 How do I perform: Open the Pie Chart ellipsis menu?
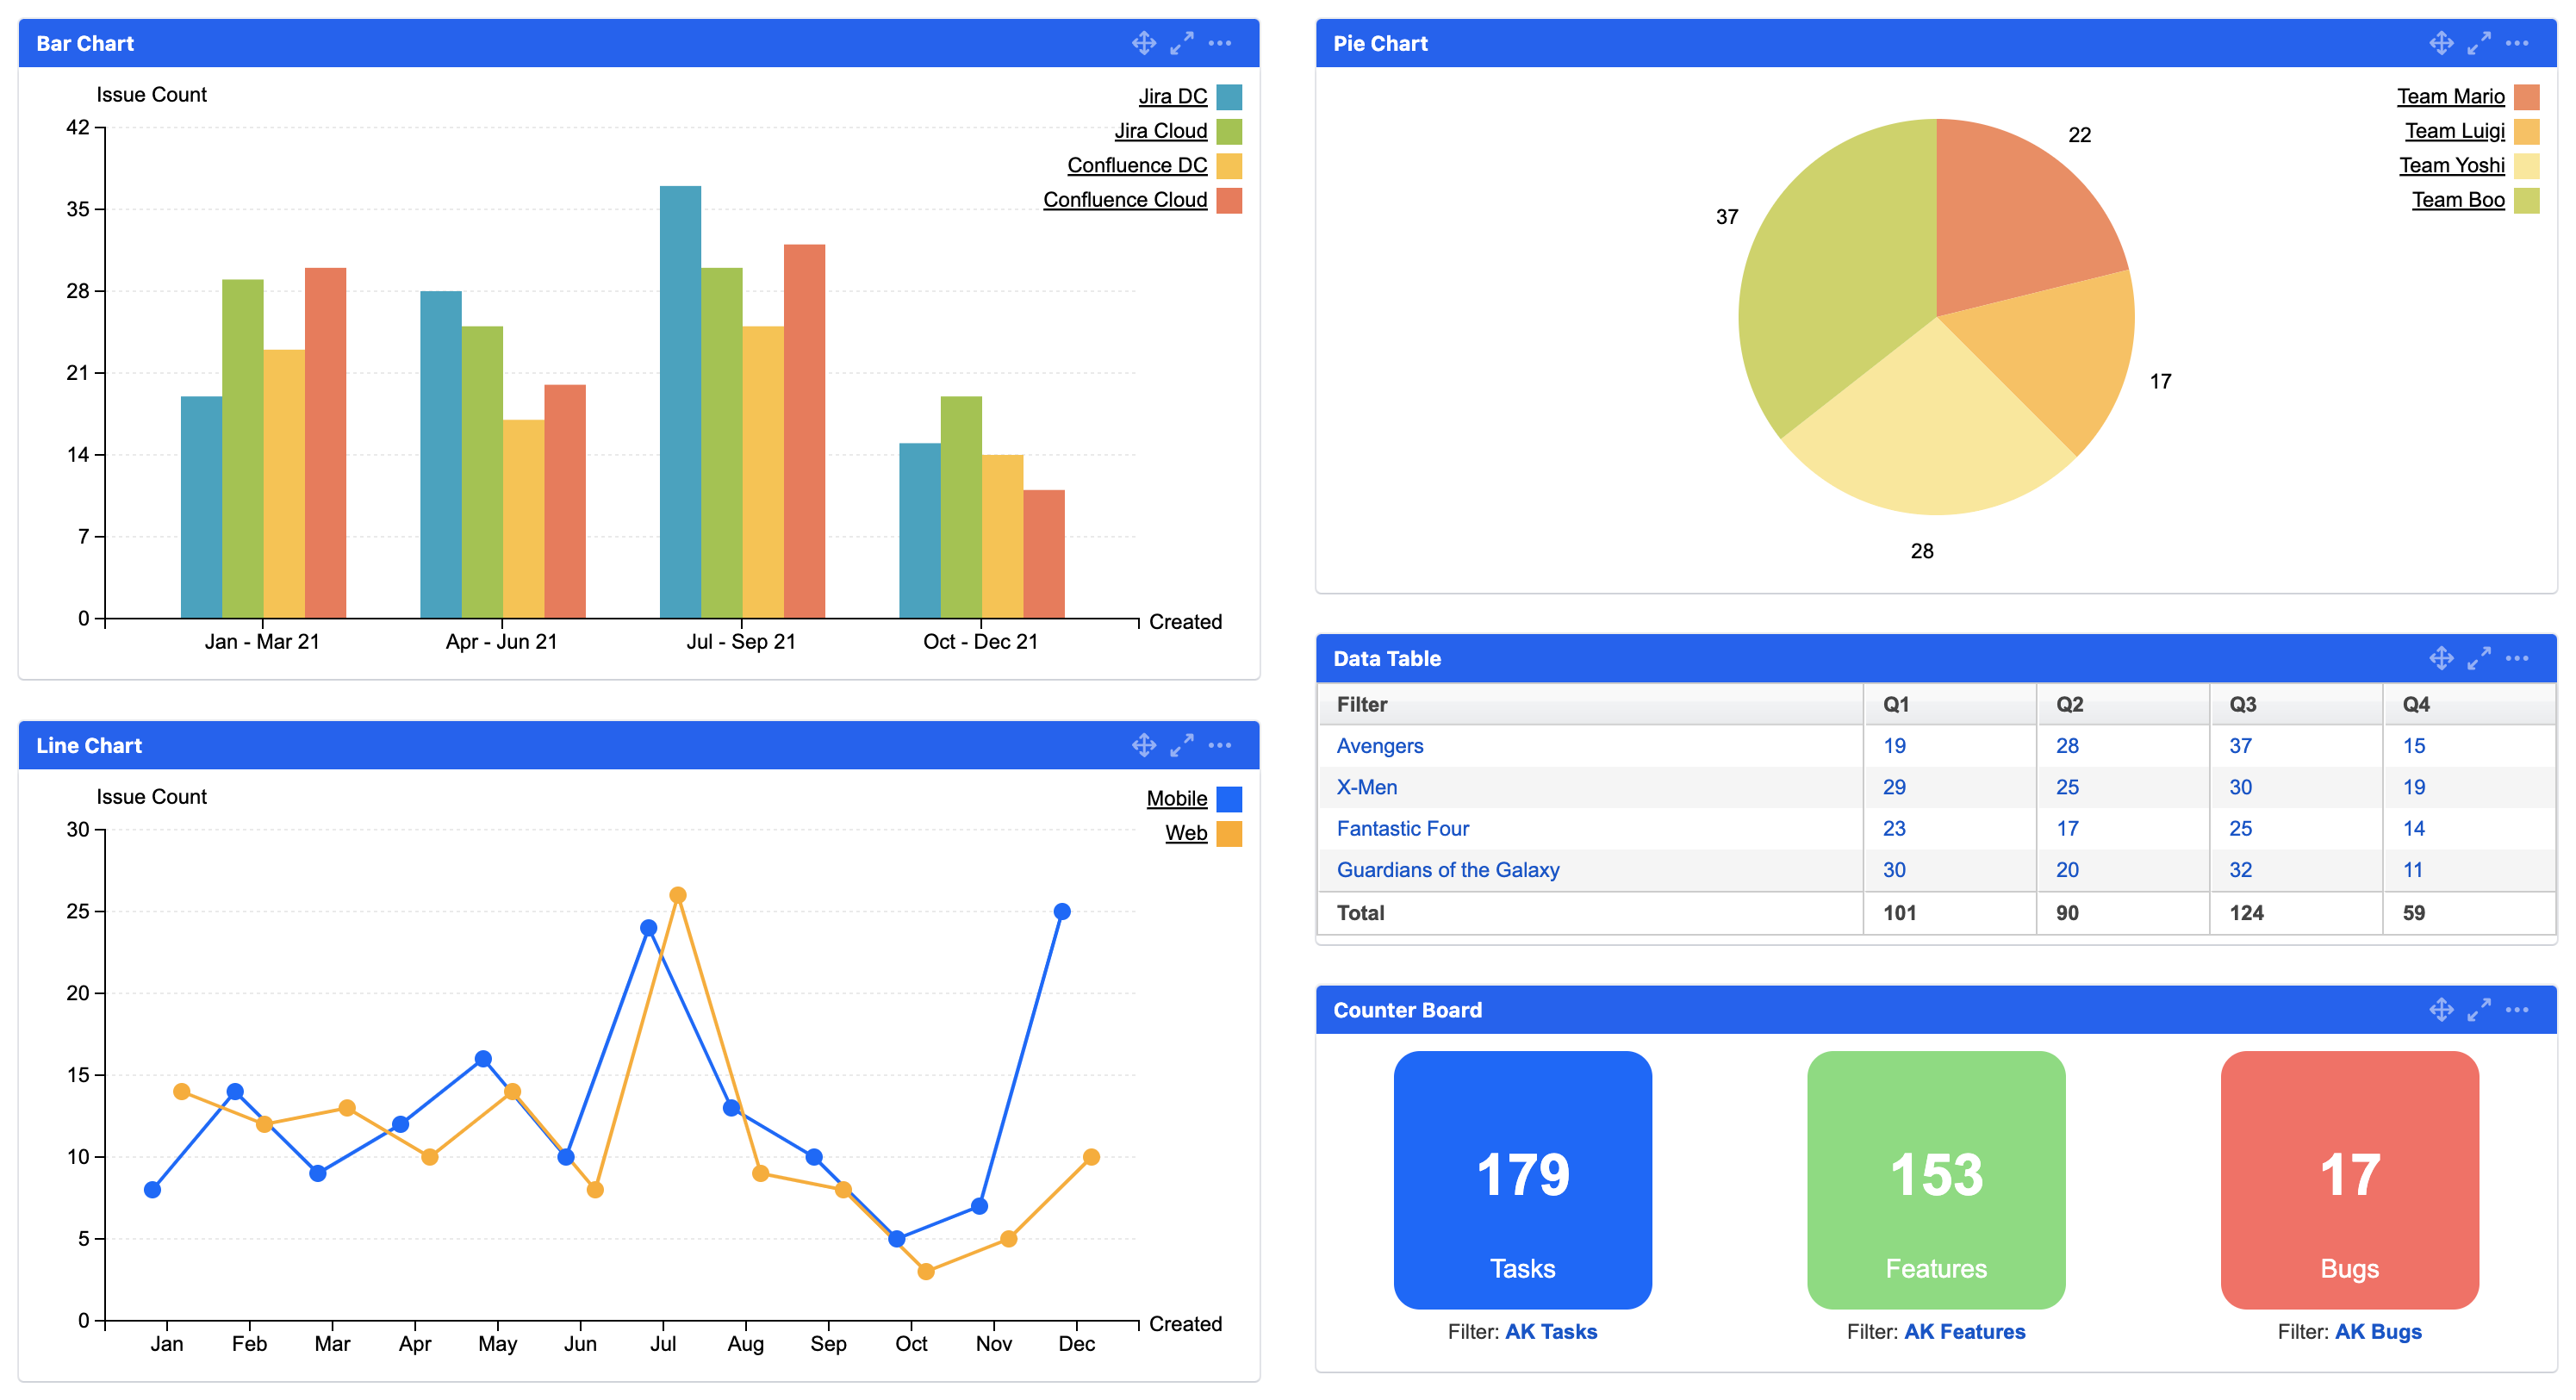click(2519, 43)
